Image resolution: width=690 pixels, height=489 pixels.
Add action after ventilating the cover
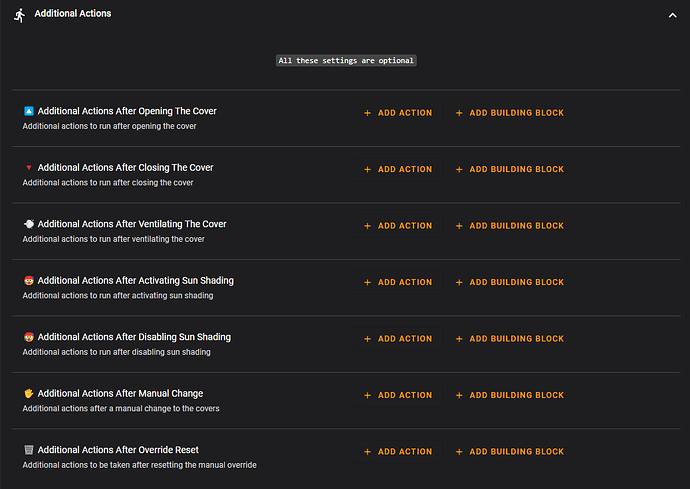pos(398,226)
